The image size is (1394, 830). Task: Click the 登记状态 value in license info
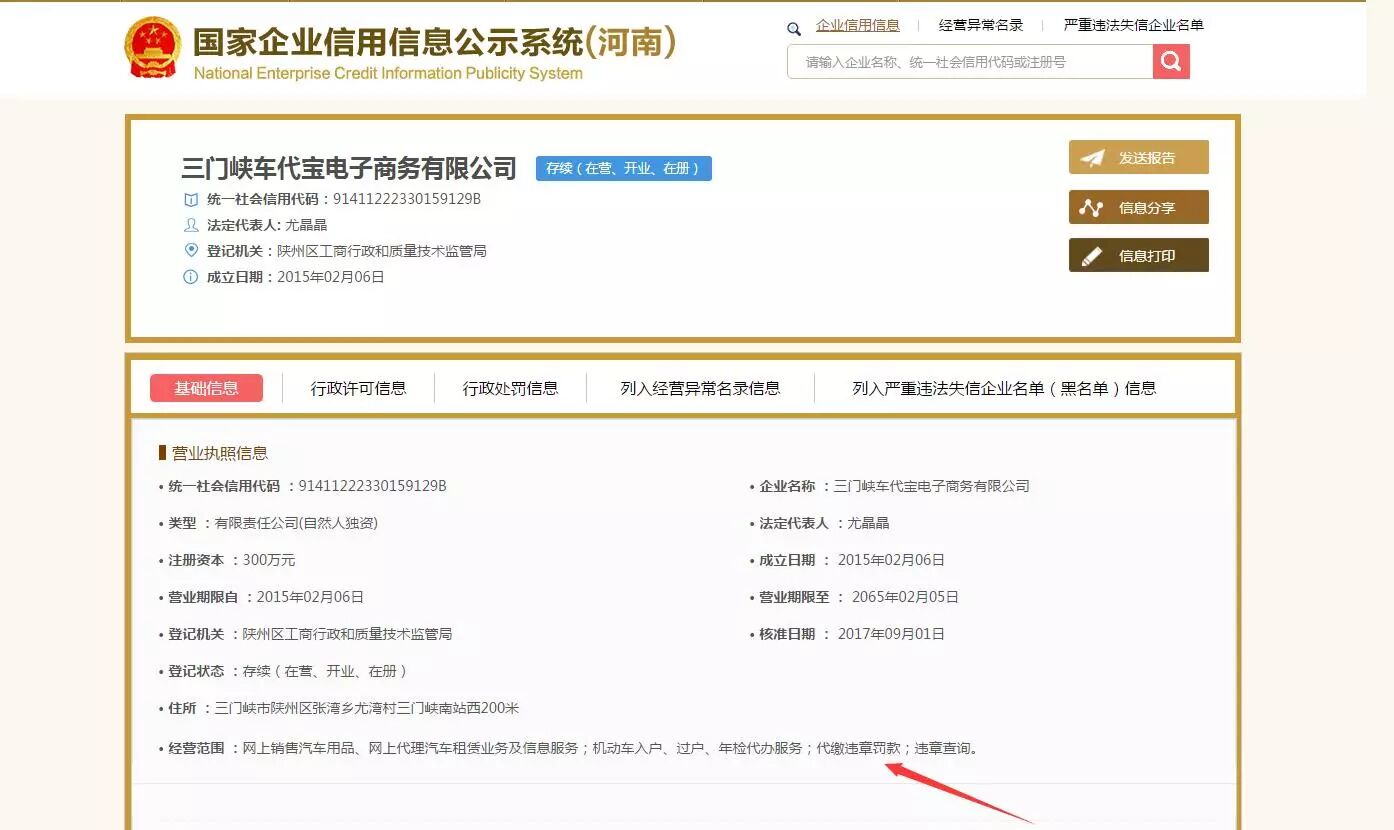click(325, 671)
